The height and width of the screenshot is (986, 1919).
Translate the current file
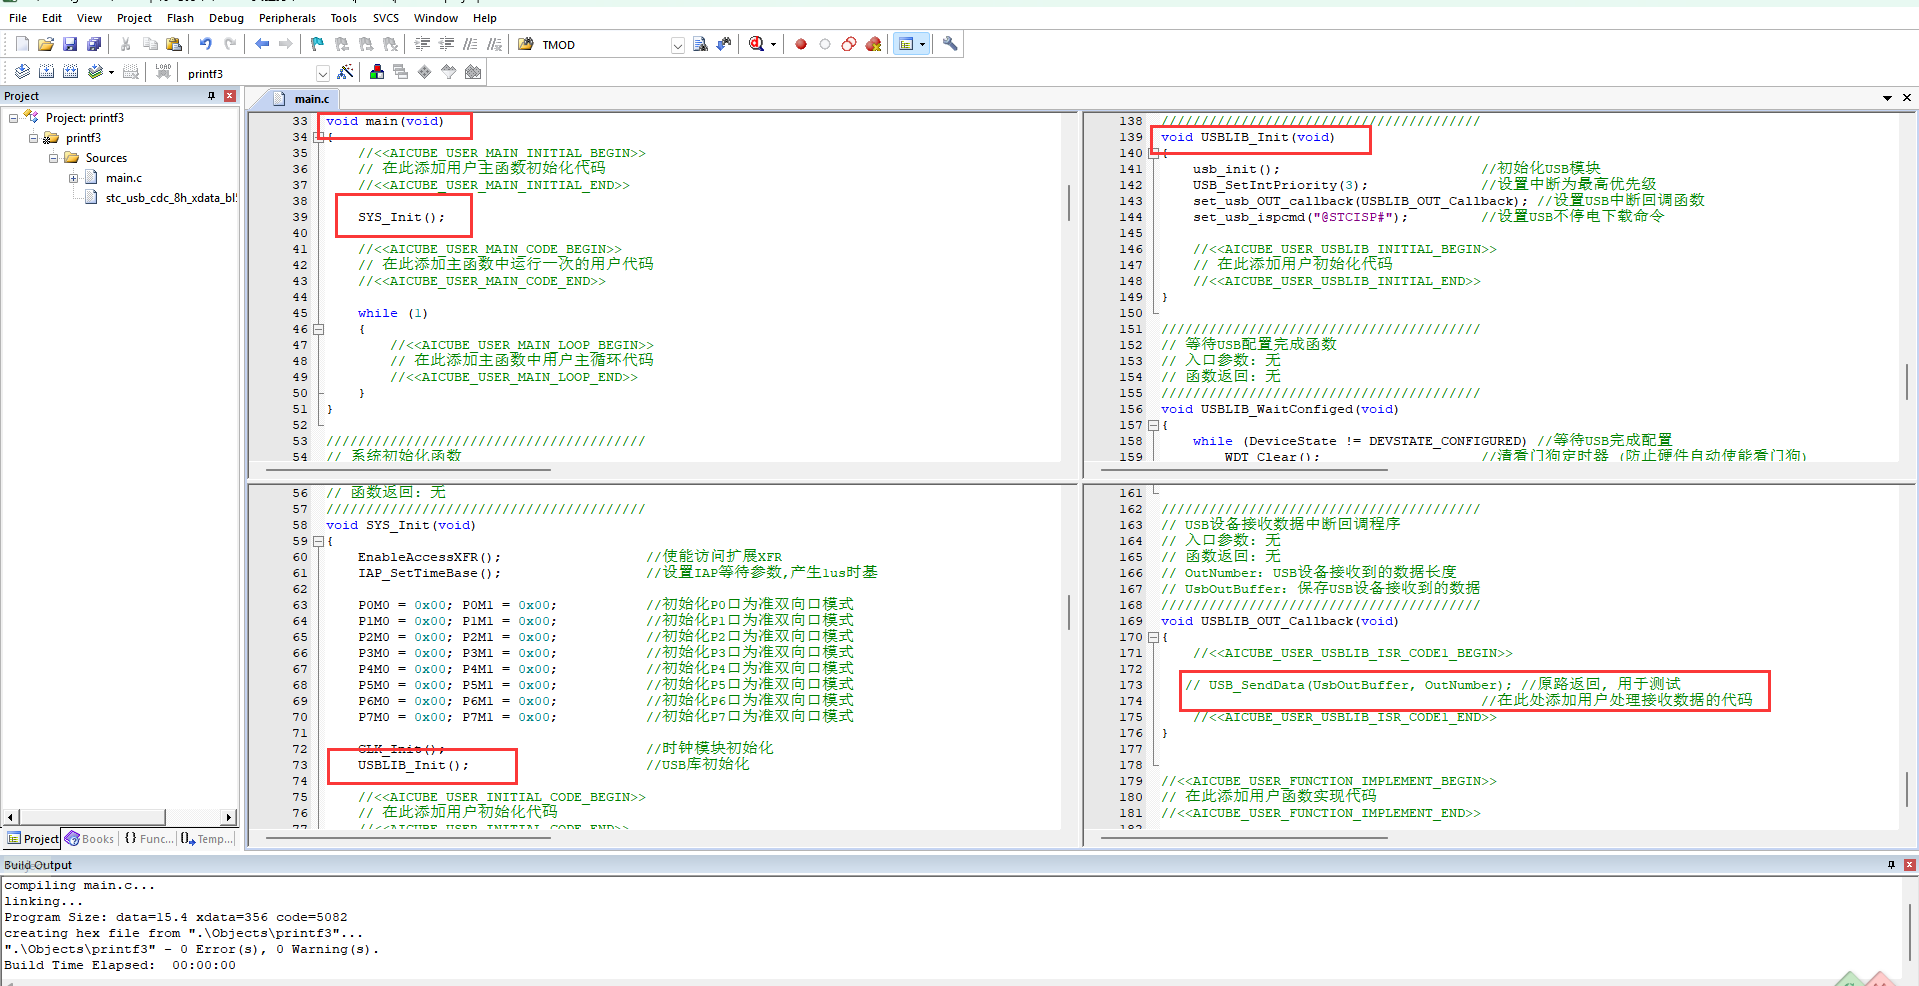(x=22, y=72)
